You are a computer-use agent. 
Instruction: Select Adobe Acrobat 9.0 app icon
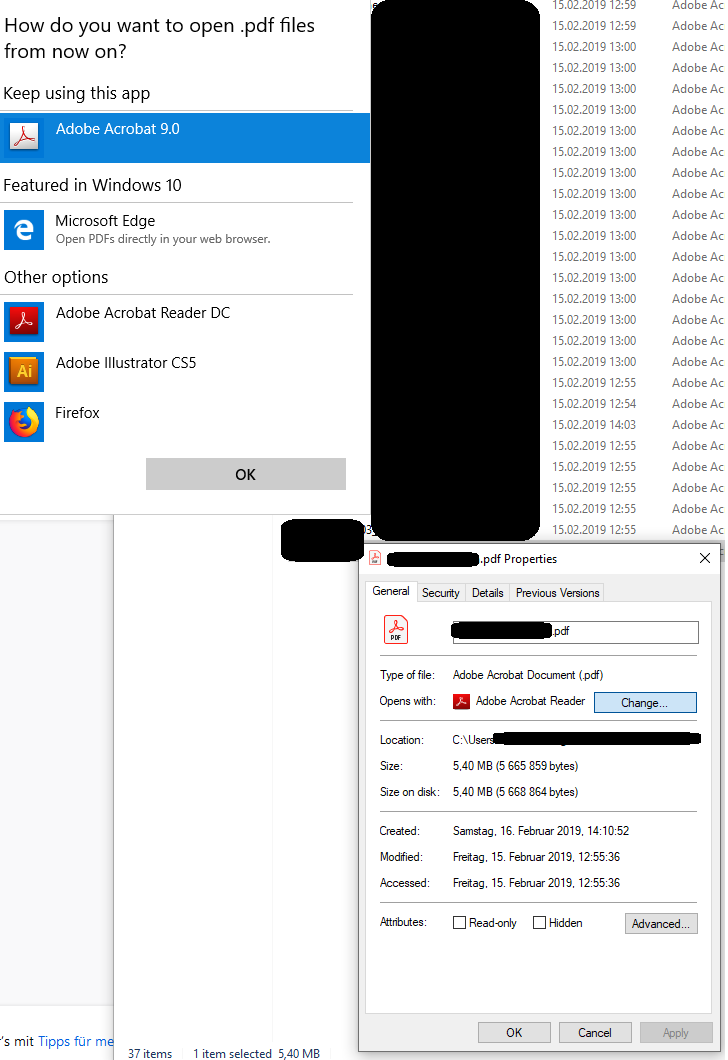[24, 138]
